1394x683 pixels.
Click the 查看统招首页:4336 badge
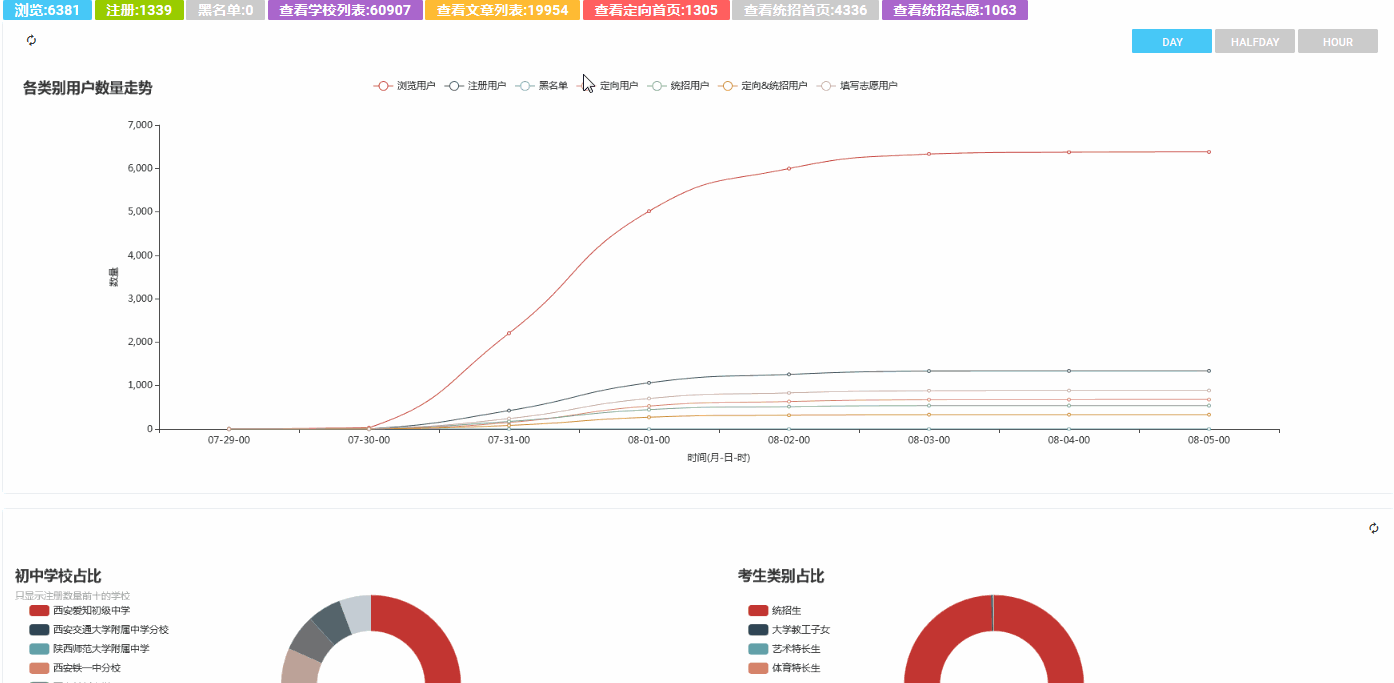(x=805, y=10)
